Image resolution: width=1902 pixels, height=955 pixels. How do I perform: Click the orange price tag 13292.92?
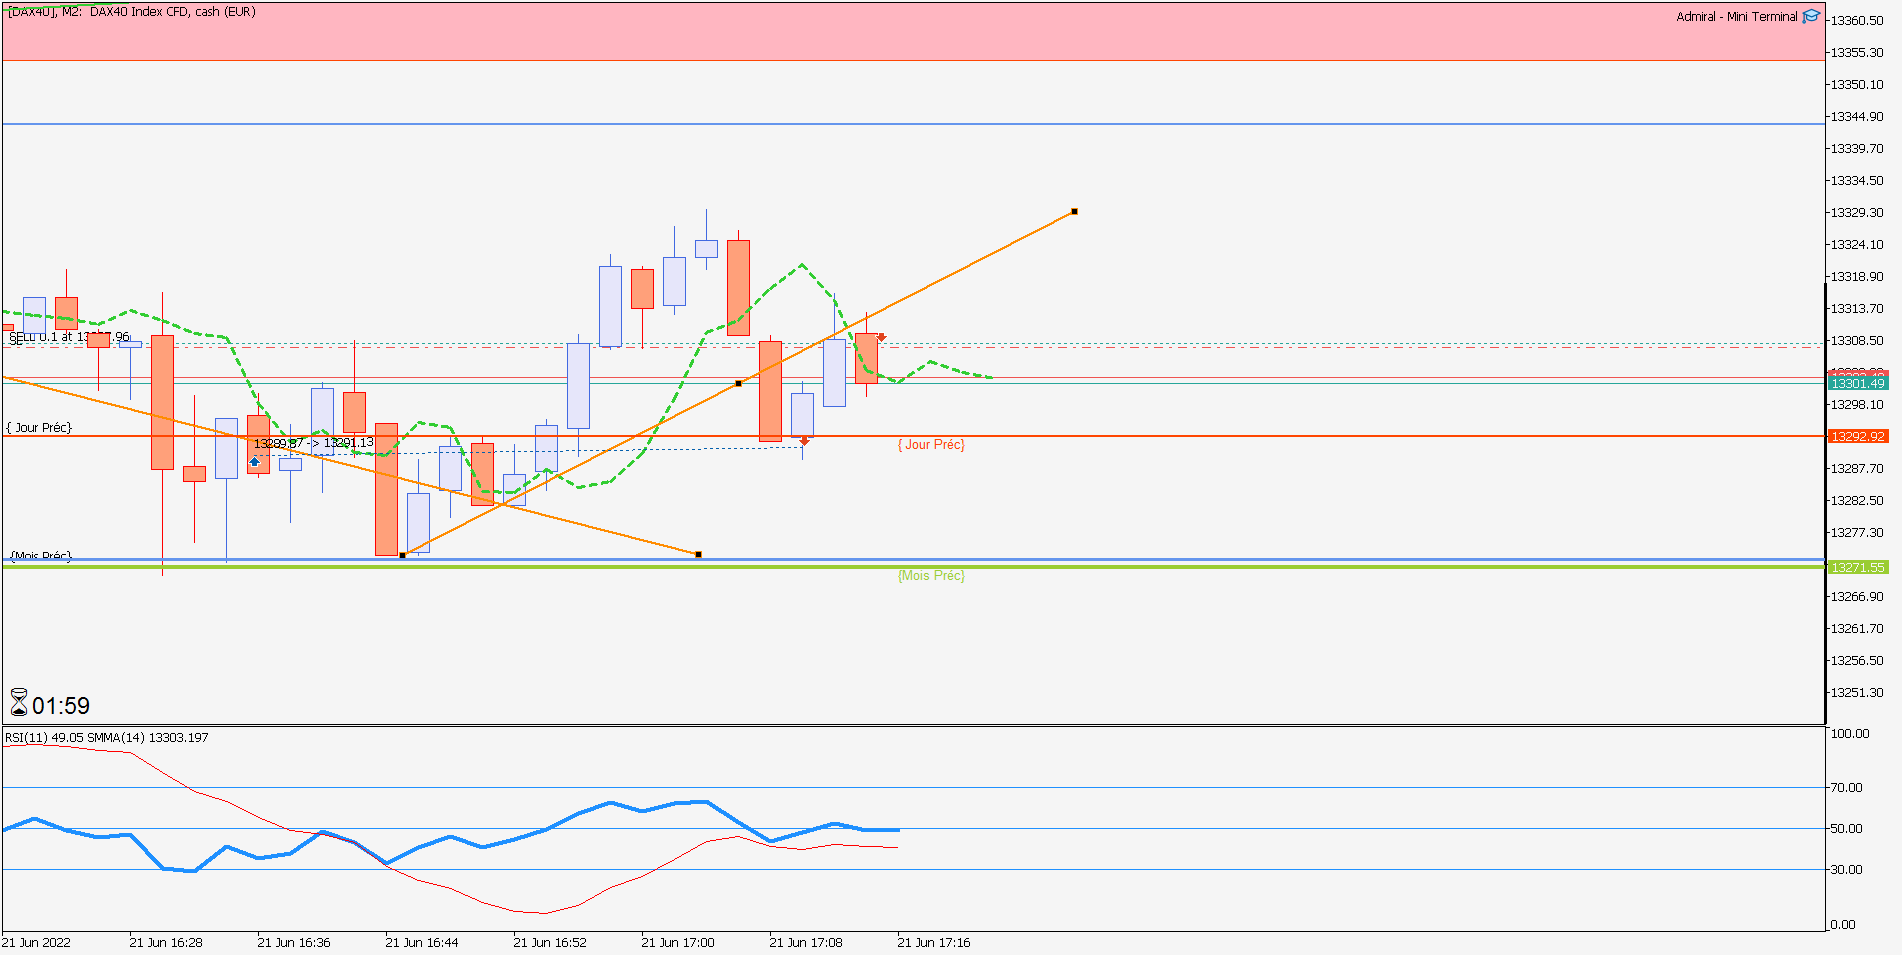click(x=1858, y=436)
